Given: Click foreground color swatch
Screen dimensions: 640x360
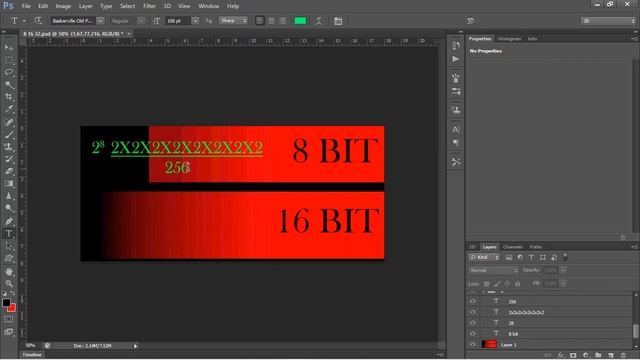Looking at the screenshot, I should pos(6,302).
